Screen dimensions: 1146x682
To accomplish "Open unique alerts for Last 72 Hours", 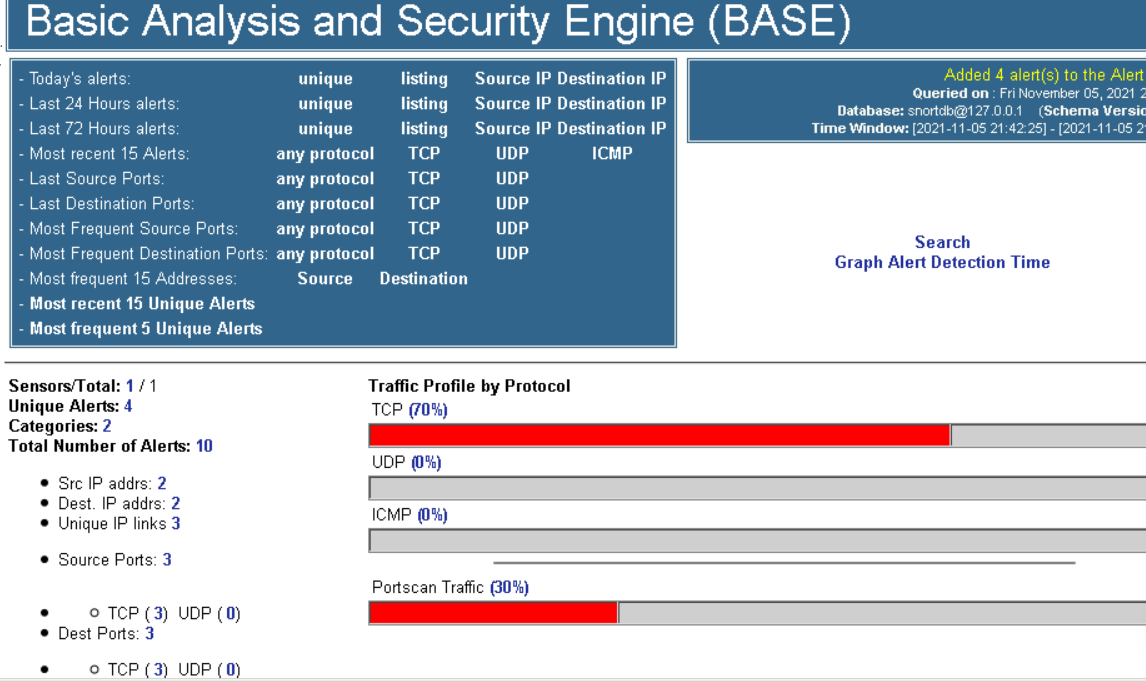I will pos(325,129).
